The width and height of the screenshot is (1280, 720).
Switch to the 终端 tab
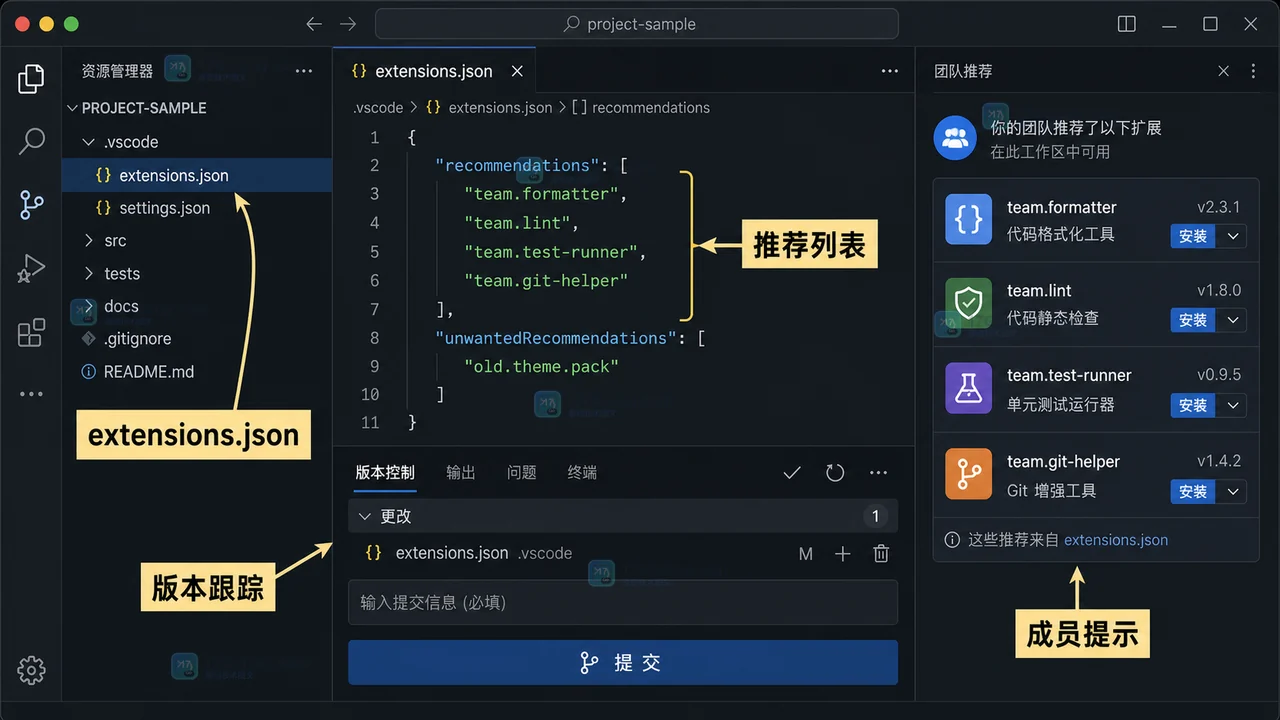583,473
